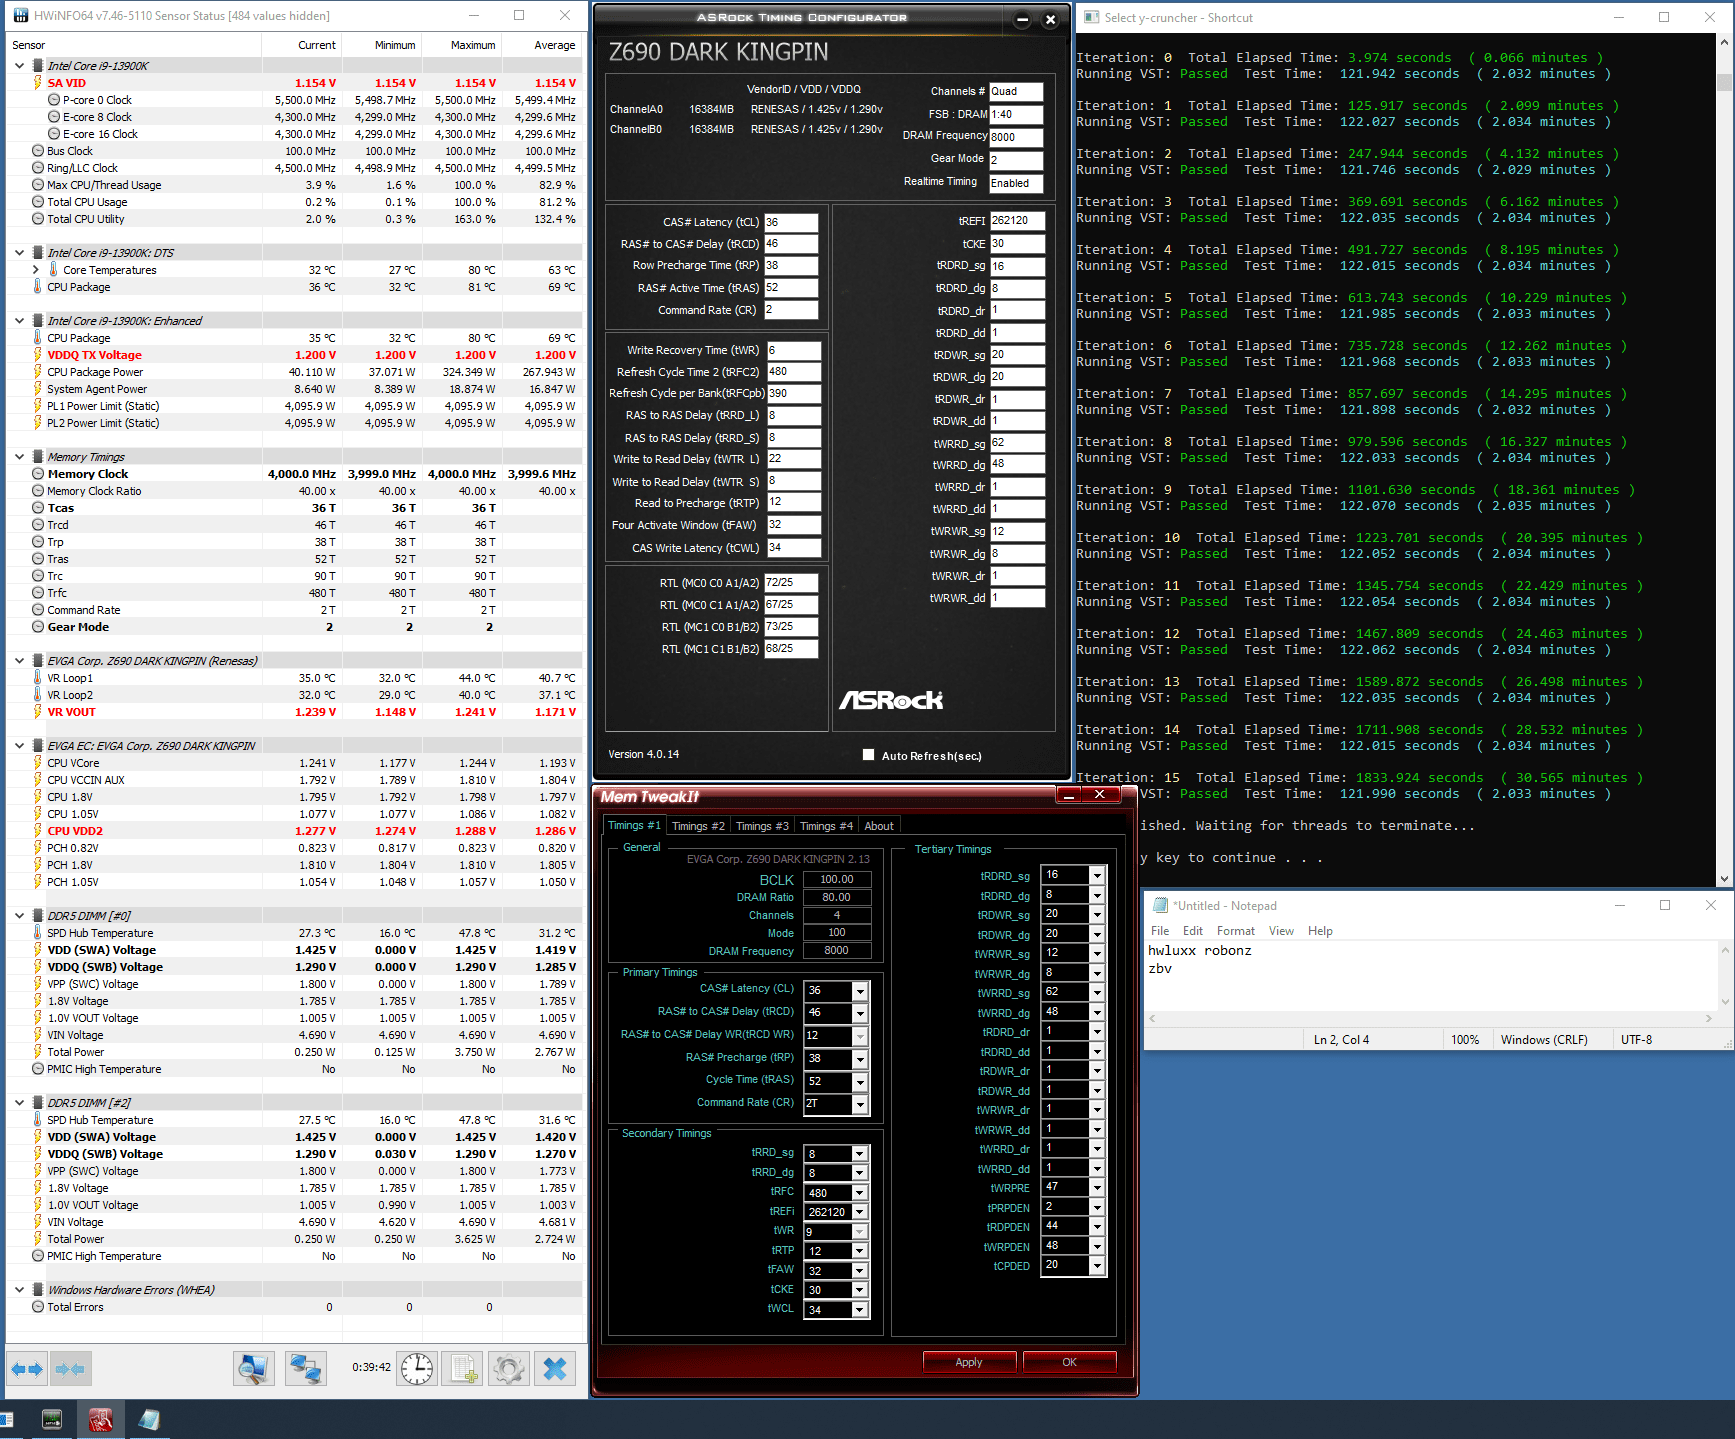The height and width of the screenshot is (1439, 1735).
Task: Click the Notepad title bar icon
Action: (1160, 905)
